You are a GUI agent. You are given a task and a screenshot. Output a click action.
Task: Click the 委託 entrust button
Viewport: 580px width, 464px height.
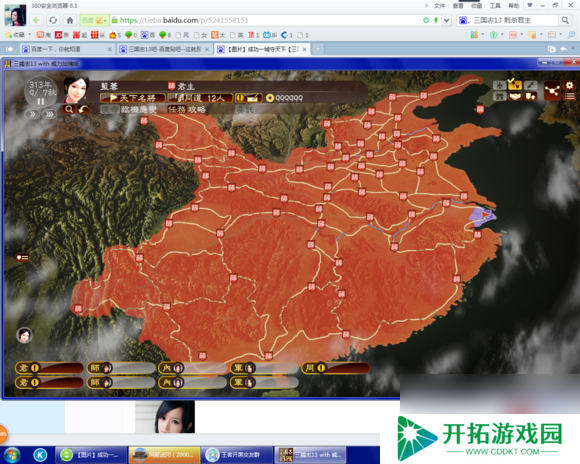[x=246, y=110]
